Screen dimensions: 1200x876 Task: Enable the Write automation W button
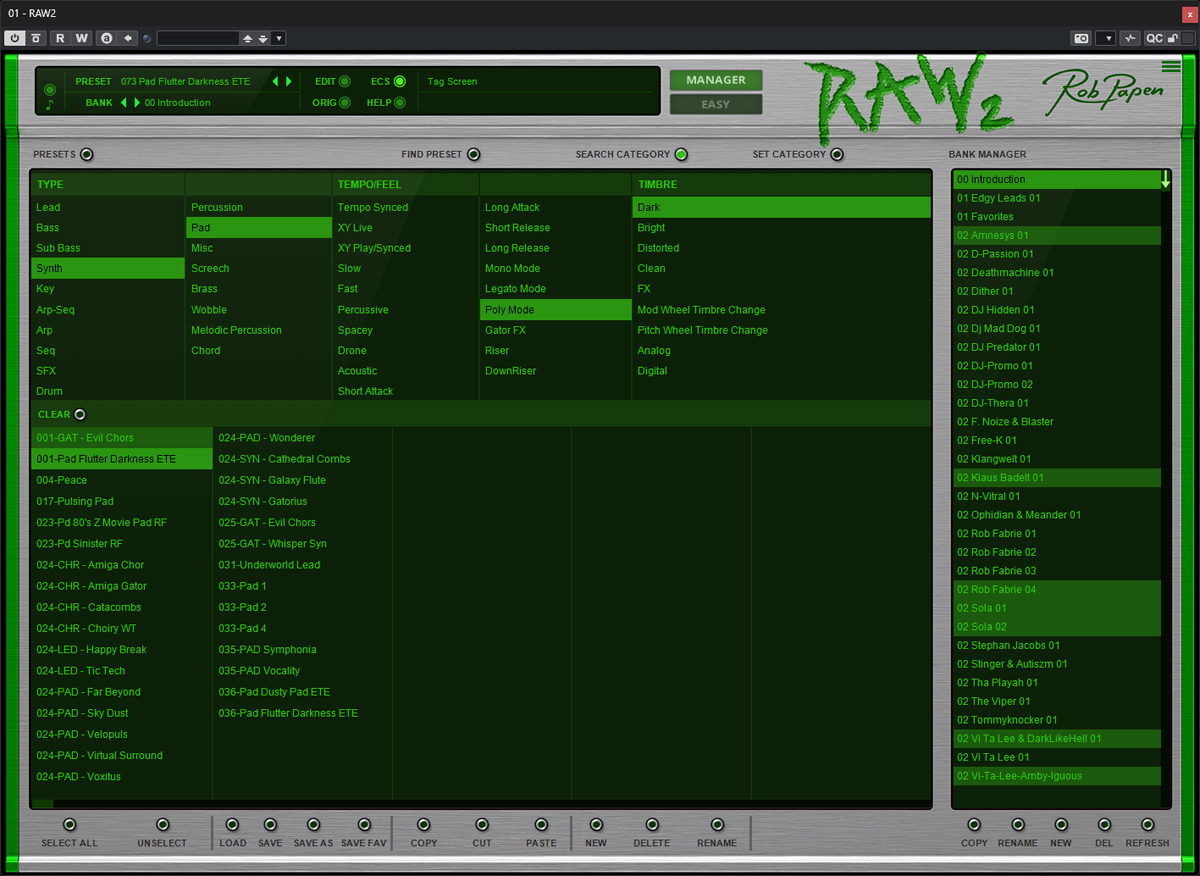(x=82, y=38)
